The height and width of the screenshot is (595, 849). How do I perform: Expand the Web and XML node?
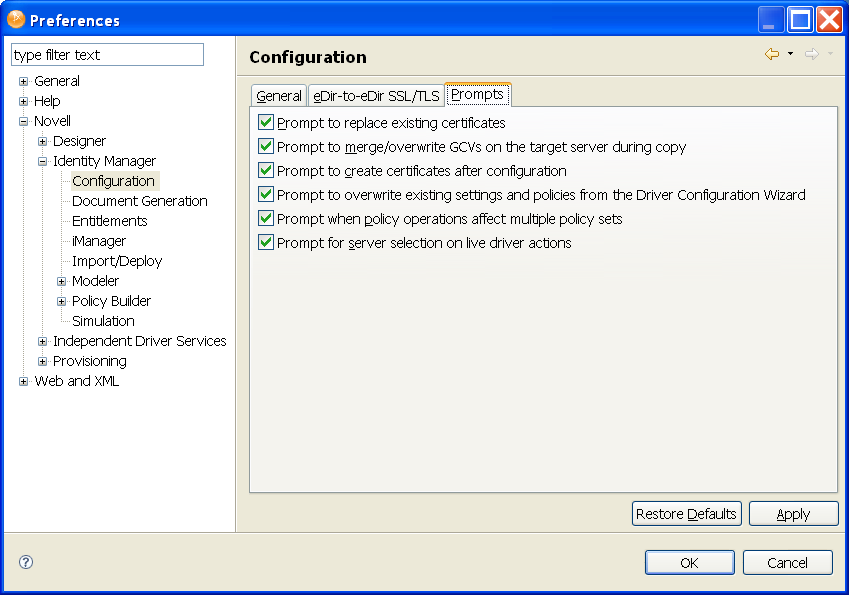click(x=24, y=381)
